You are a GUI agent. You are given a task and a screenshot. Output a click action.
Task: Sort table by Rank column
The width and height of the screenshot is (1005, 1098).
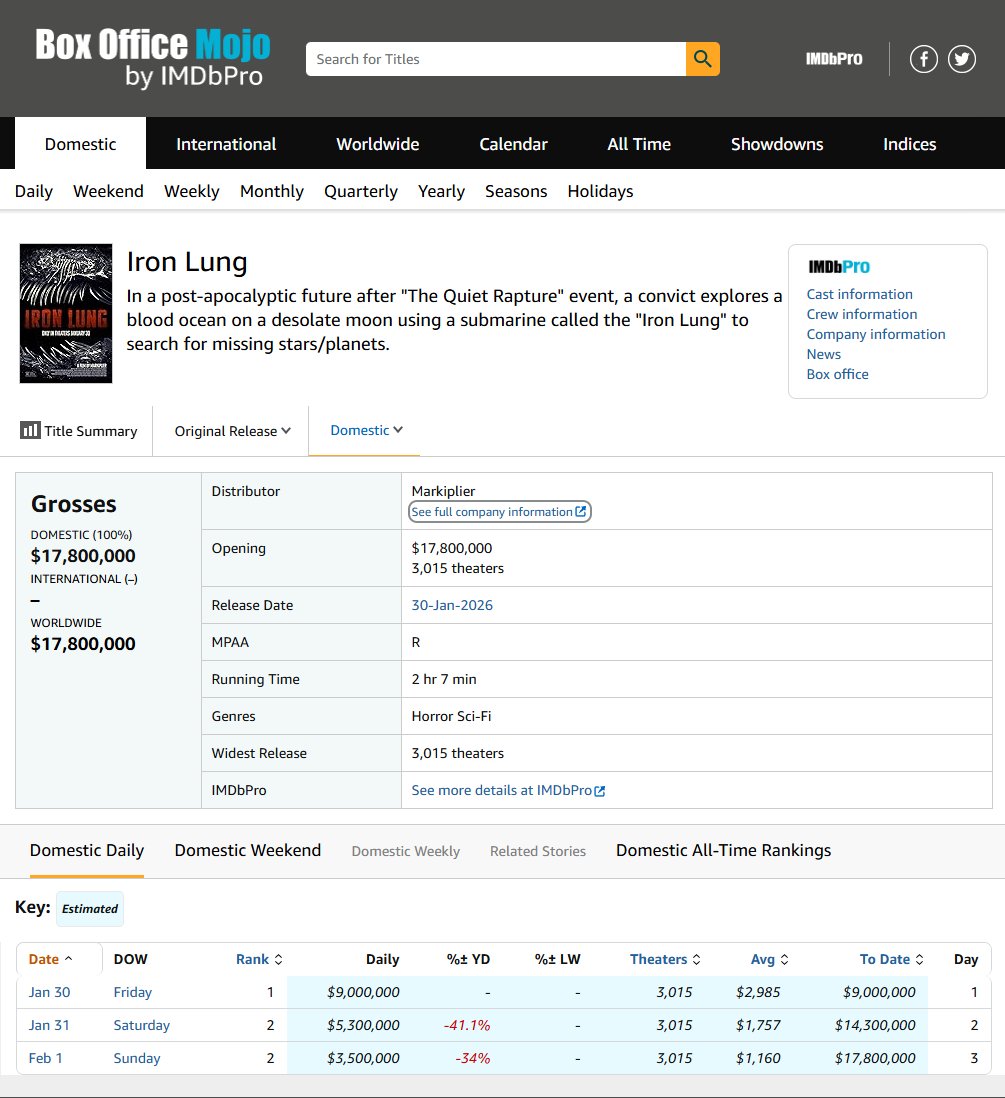tap(259, 959)
